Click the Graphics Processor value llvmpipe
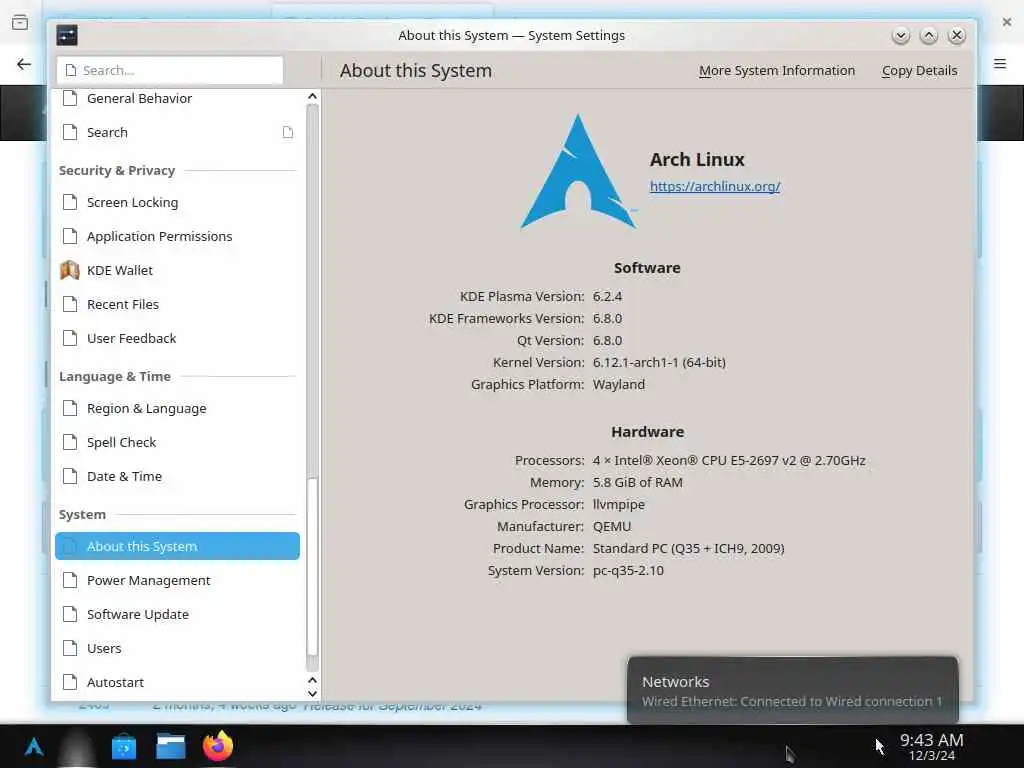Viewport: 1024px width, 768px height. click(x=618, y=504)
